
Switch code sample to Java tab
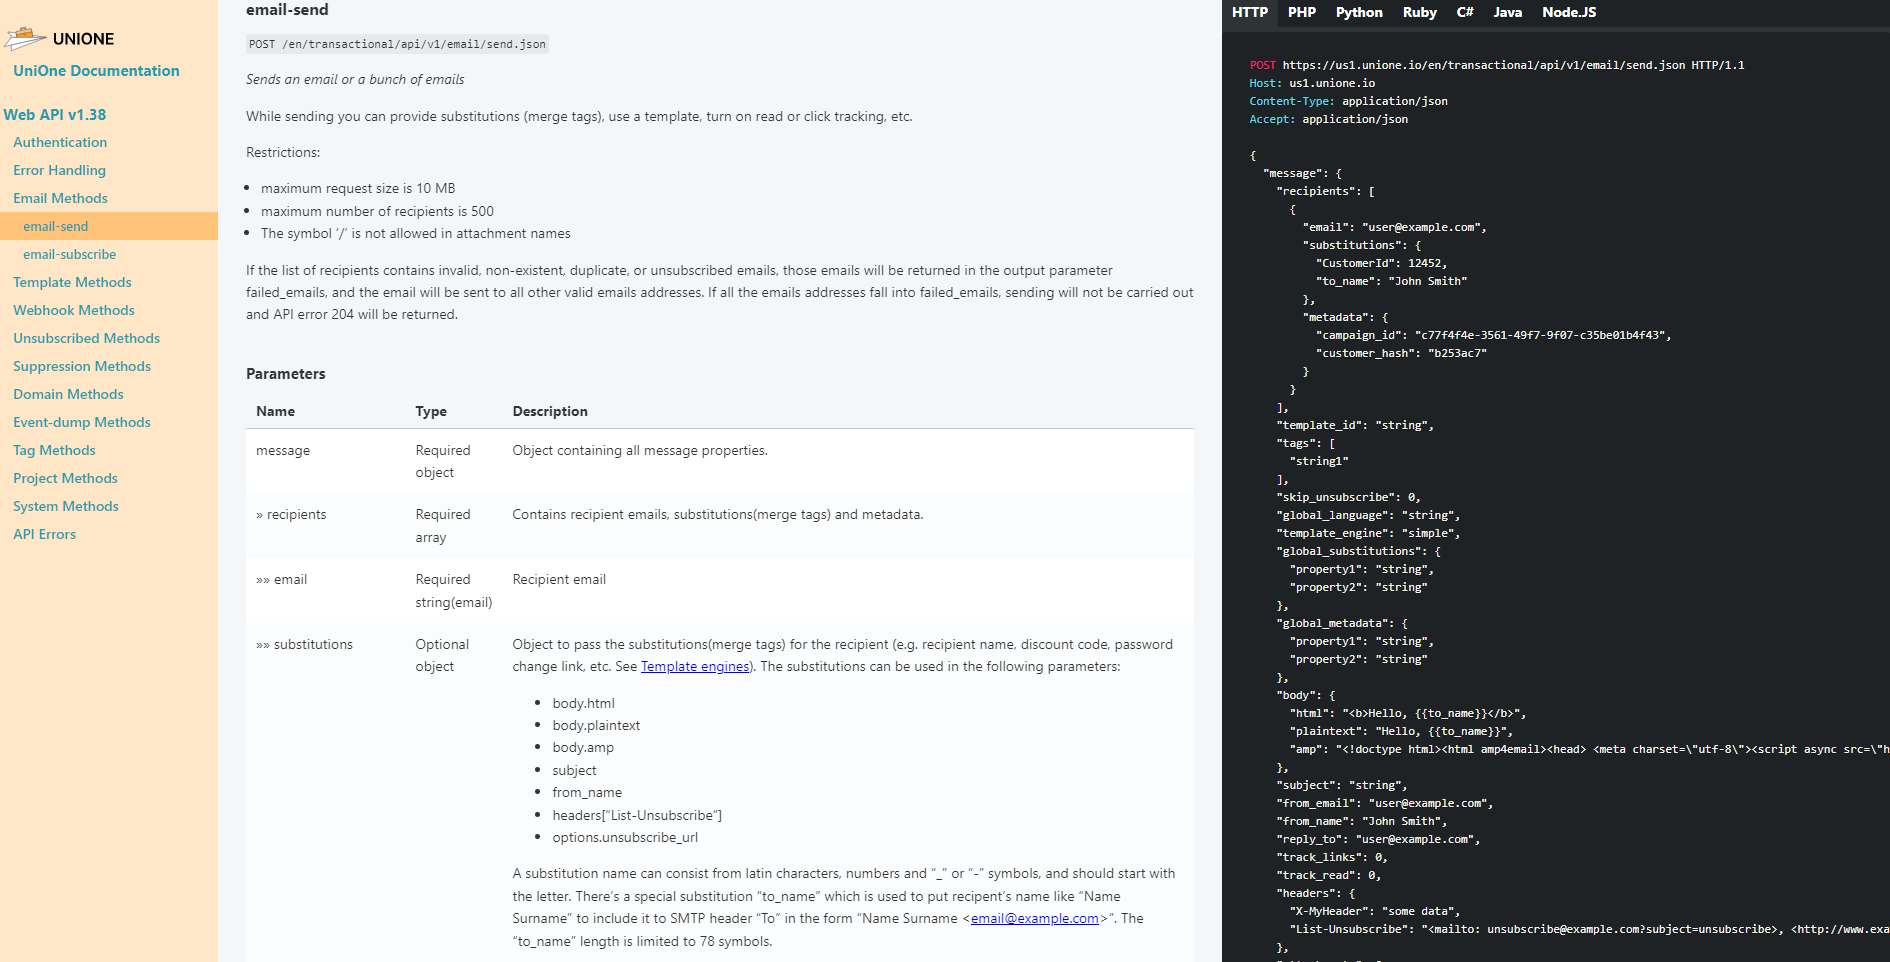(1508, 13)
